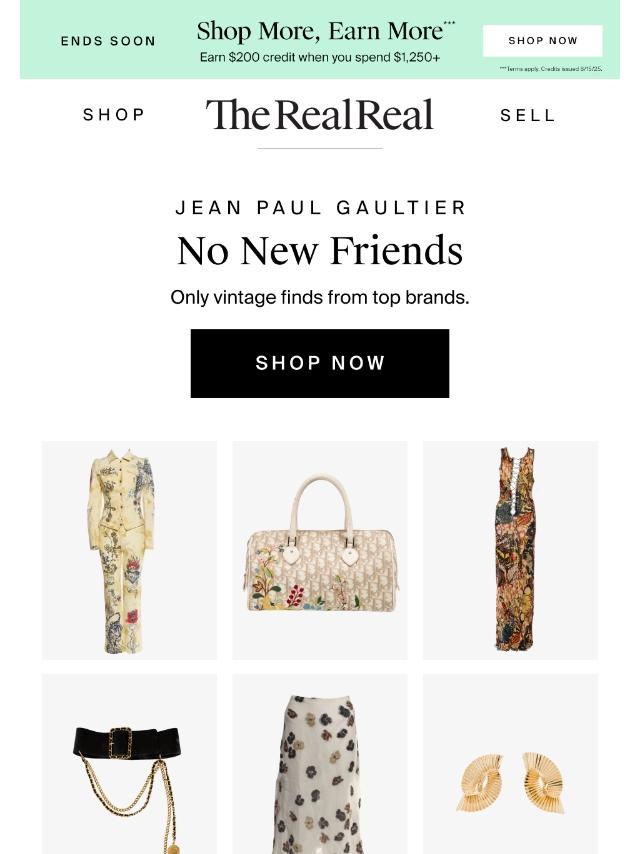
Task: Click the Shop More, Earn More headline
Action: [325, 31]
